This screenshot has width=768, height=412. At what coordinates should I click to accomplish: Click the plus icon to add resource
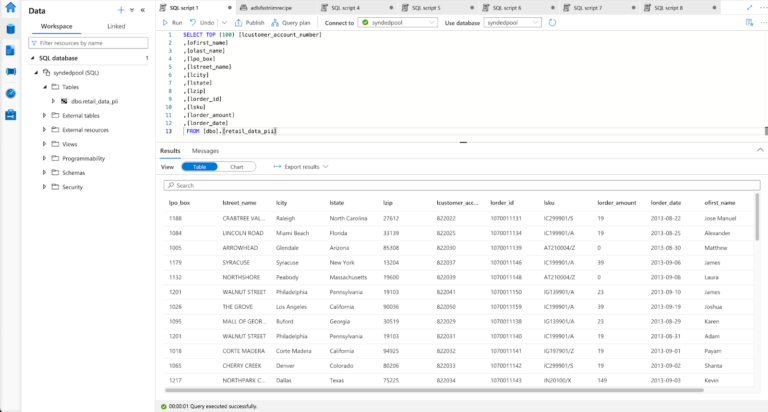click(121, 10)
